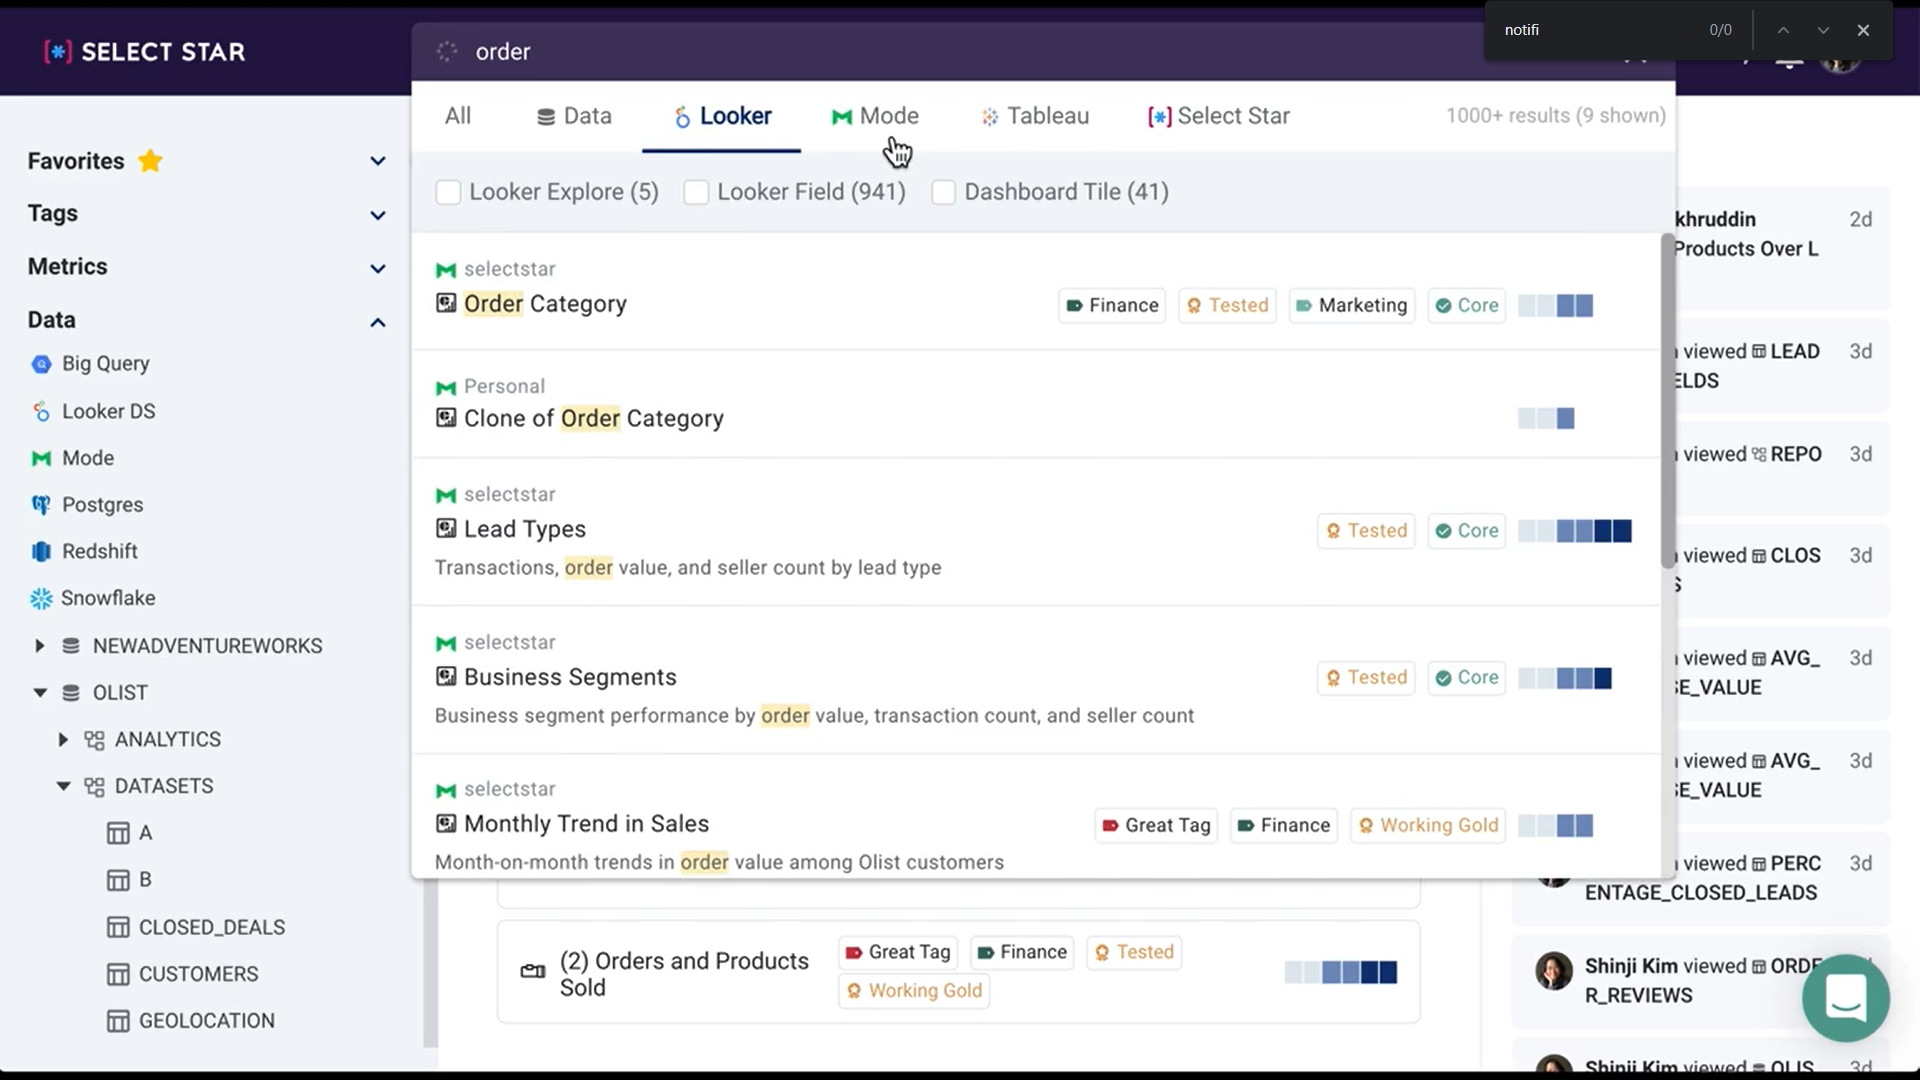
Task: Check the Looker Field (941) filter
Action: [x=696, y=192]
